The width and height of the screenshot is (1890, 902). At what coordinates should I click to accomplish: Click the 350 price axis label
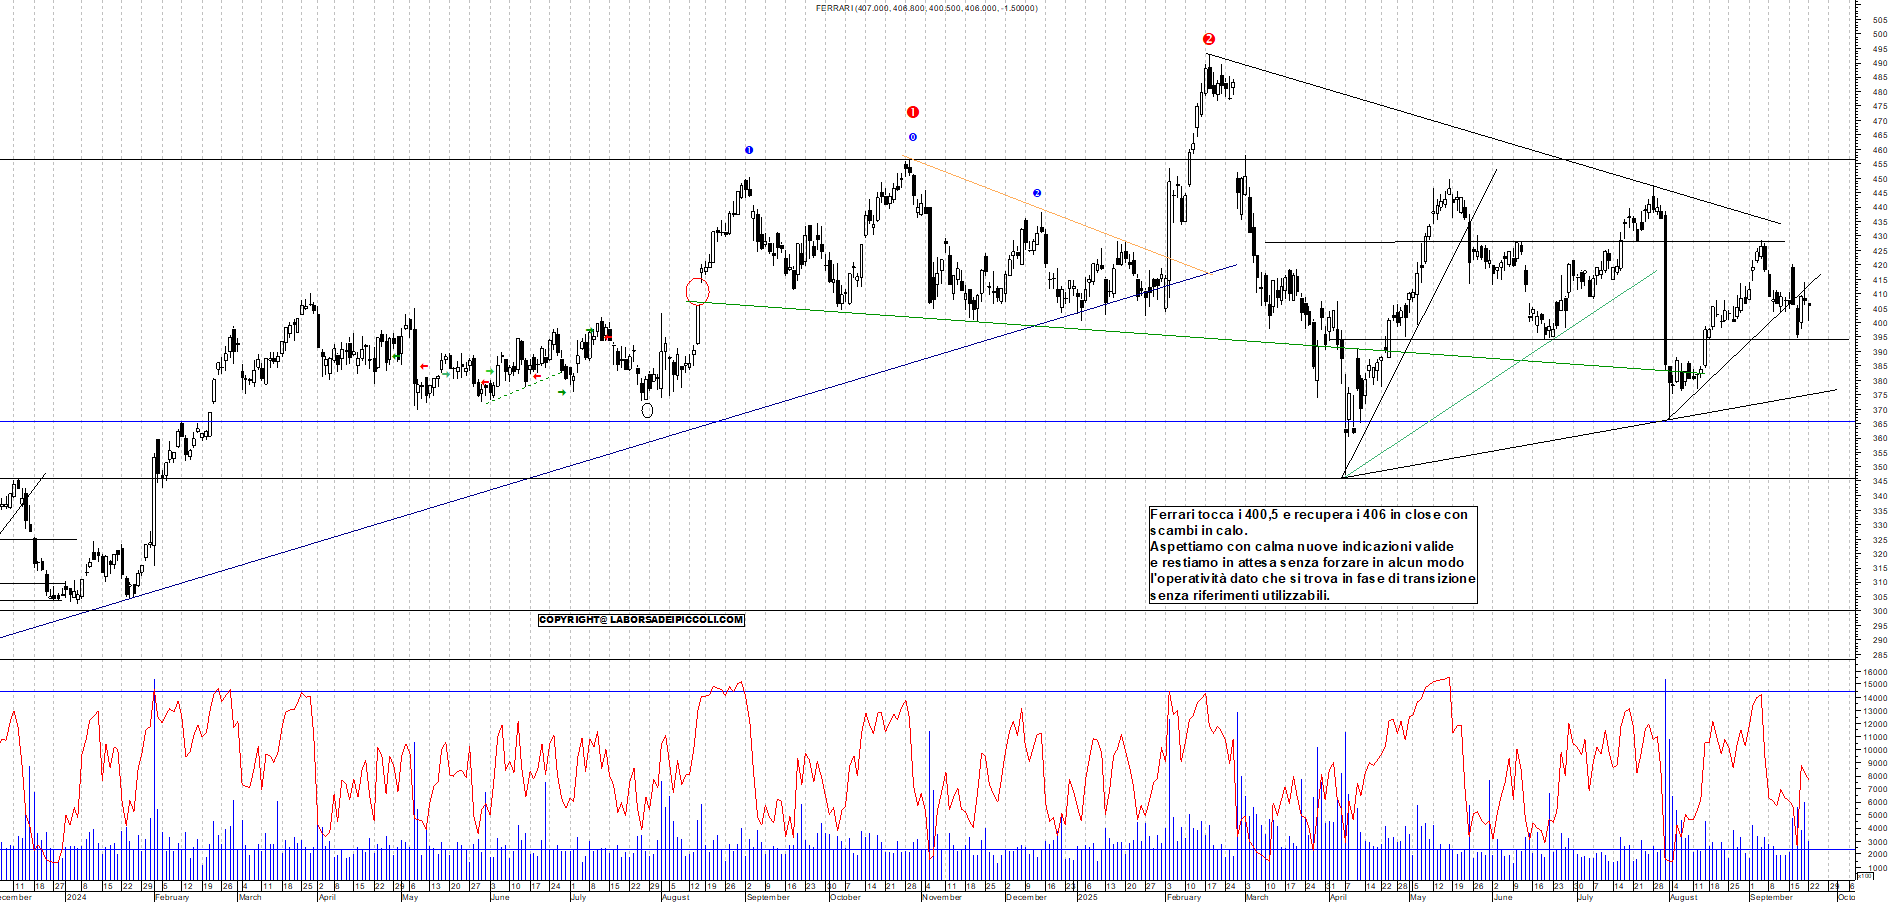1879,467
